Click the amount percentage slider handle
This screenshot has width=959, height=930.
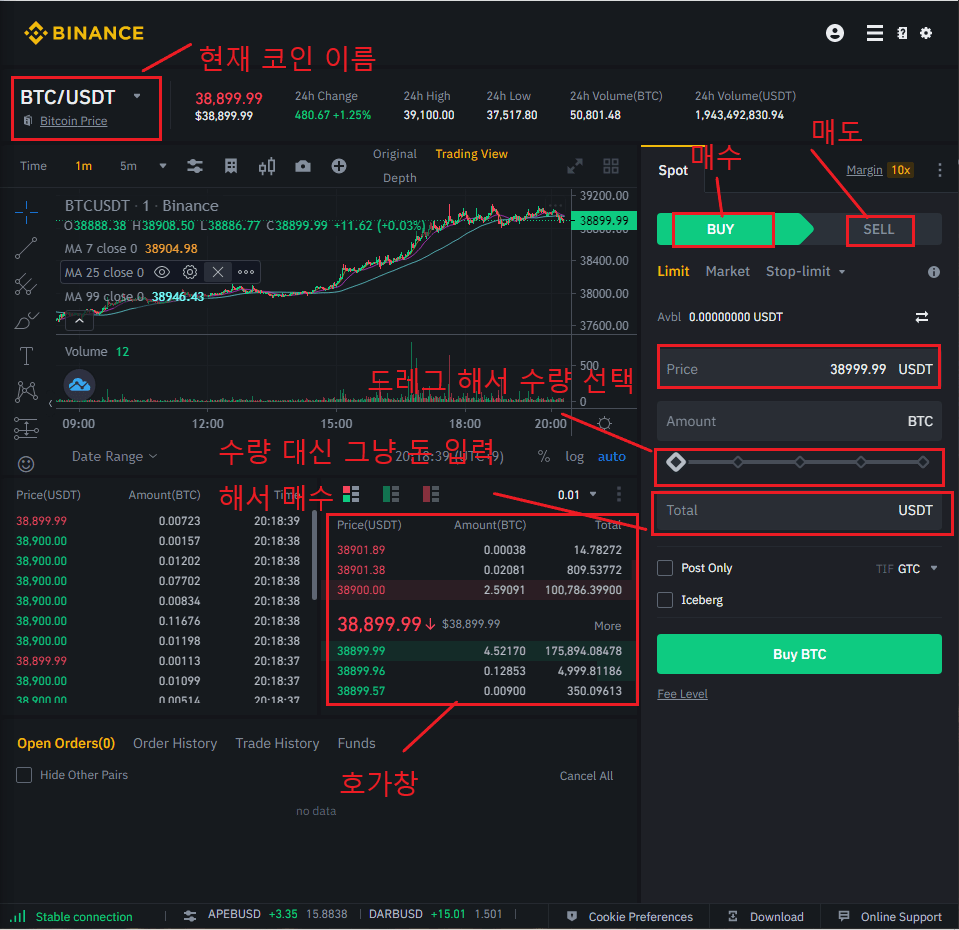point(675,462)
